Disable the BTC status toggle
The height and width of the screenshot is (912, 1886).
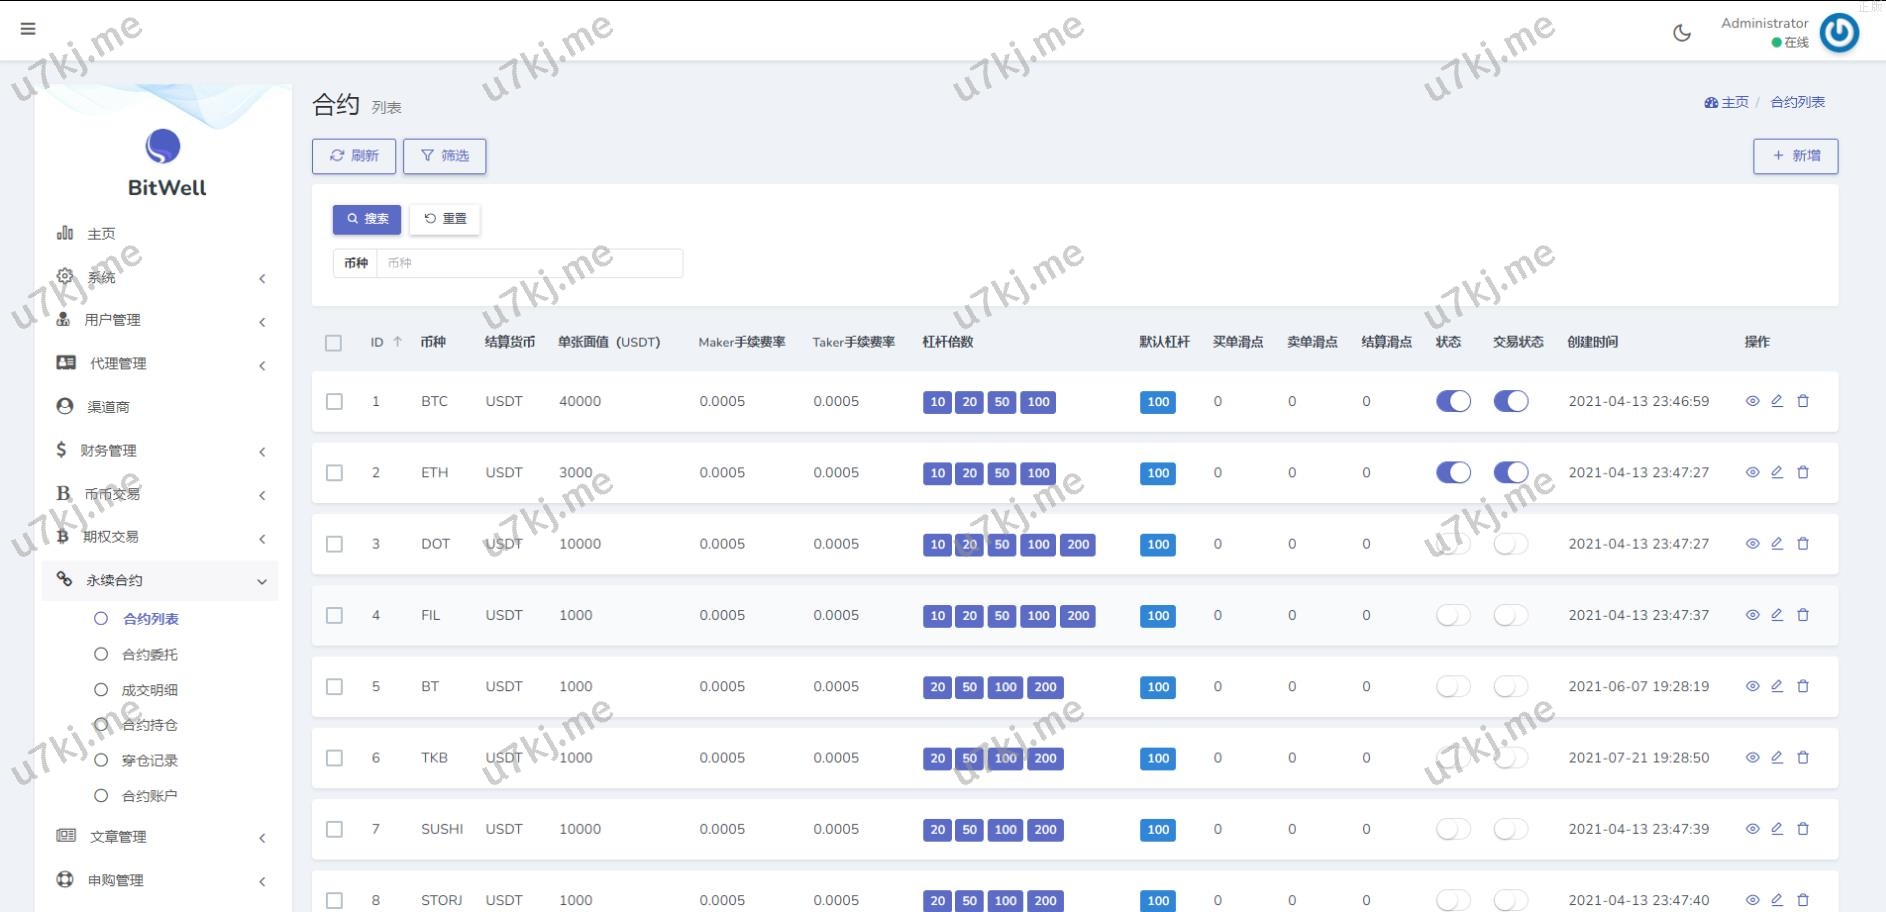[1453, 401]
